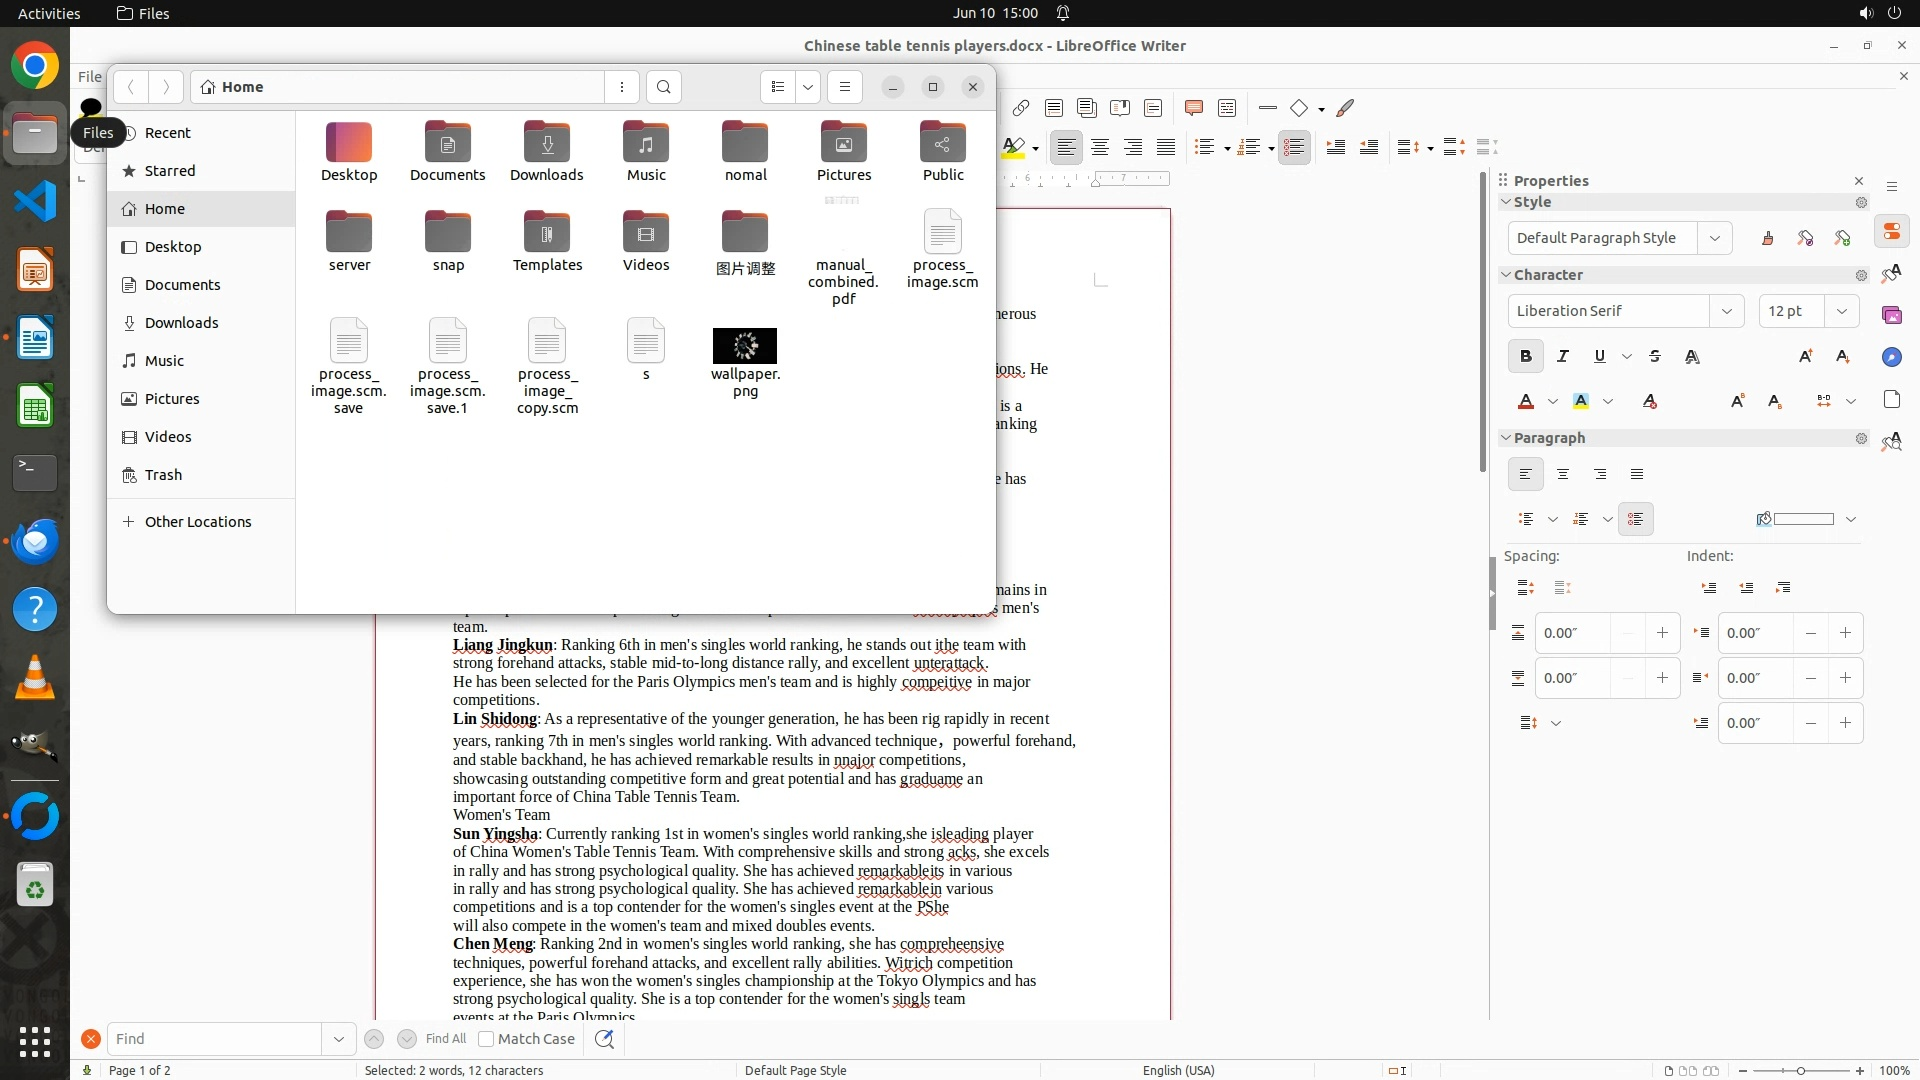Open sidebar Navigator panel icon
Image resolution: width=1920 pixels, height=1080 pixels.
point(1891,357)
